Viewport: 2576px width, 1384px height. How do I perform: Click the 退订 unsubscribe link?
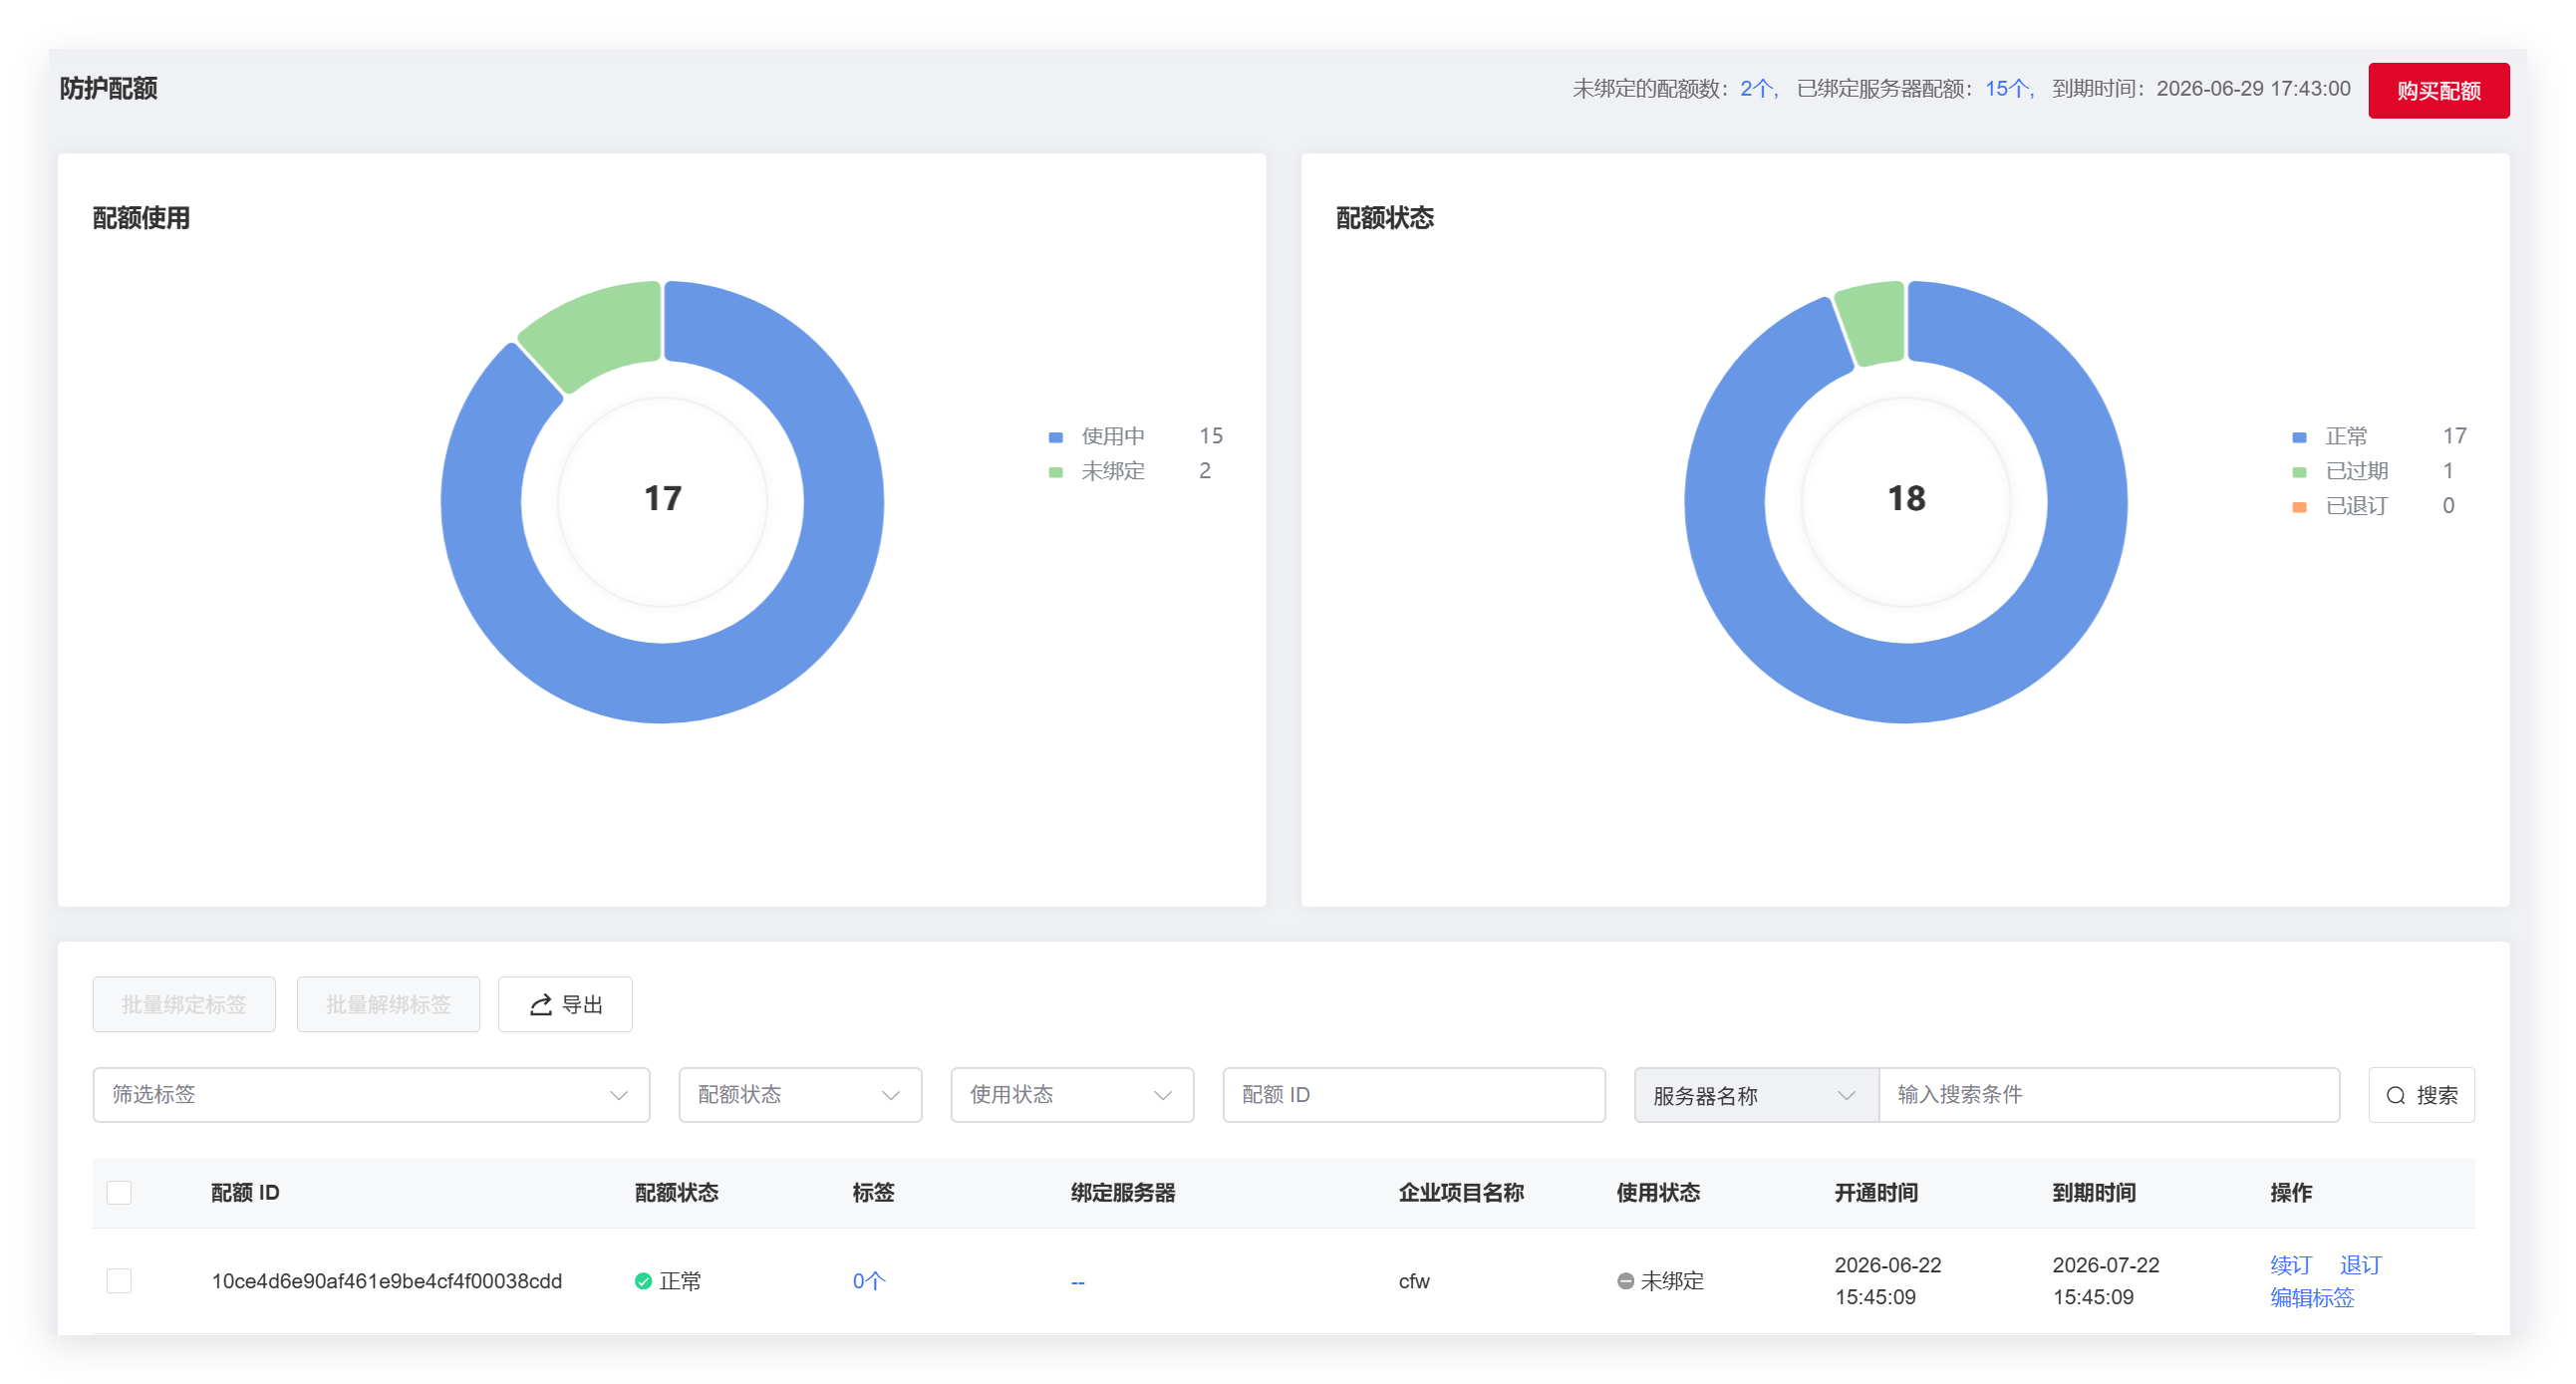pos(2360,1265)
